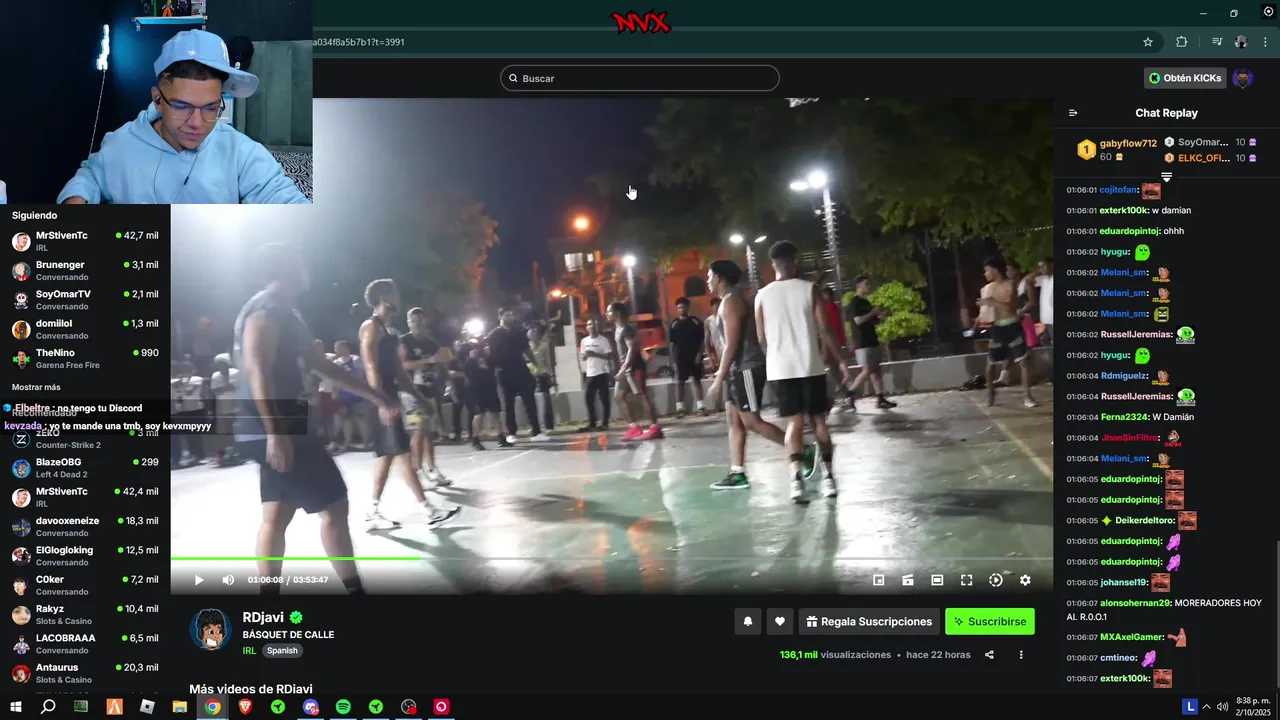Viewport: 1280px width, 720px height.
Task: Open Roblox from the taskbar
Action: [x=147, y=707]
